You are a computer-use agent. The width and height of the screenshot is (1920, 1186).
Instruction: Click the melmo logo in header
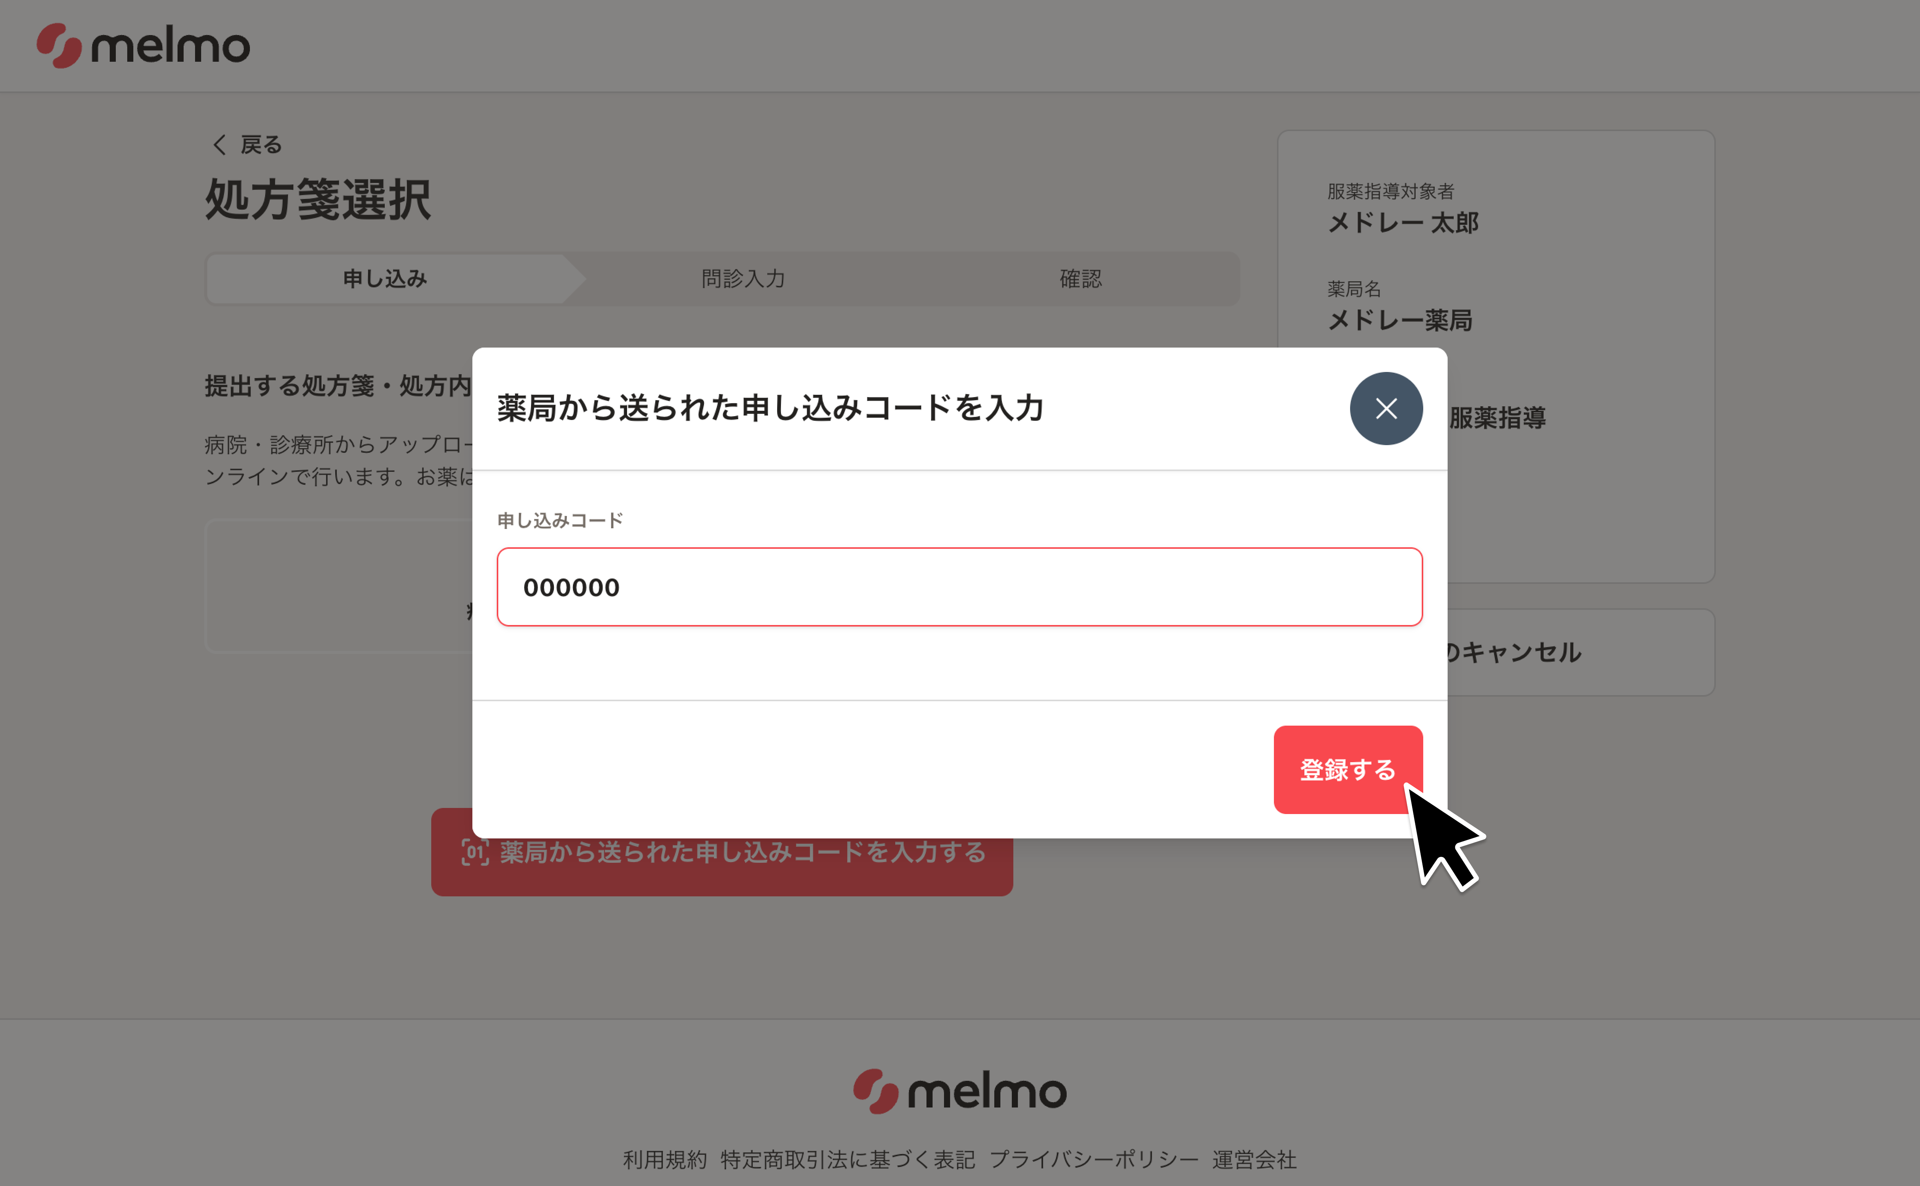click(x=143, y=45)
